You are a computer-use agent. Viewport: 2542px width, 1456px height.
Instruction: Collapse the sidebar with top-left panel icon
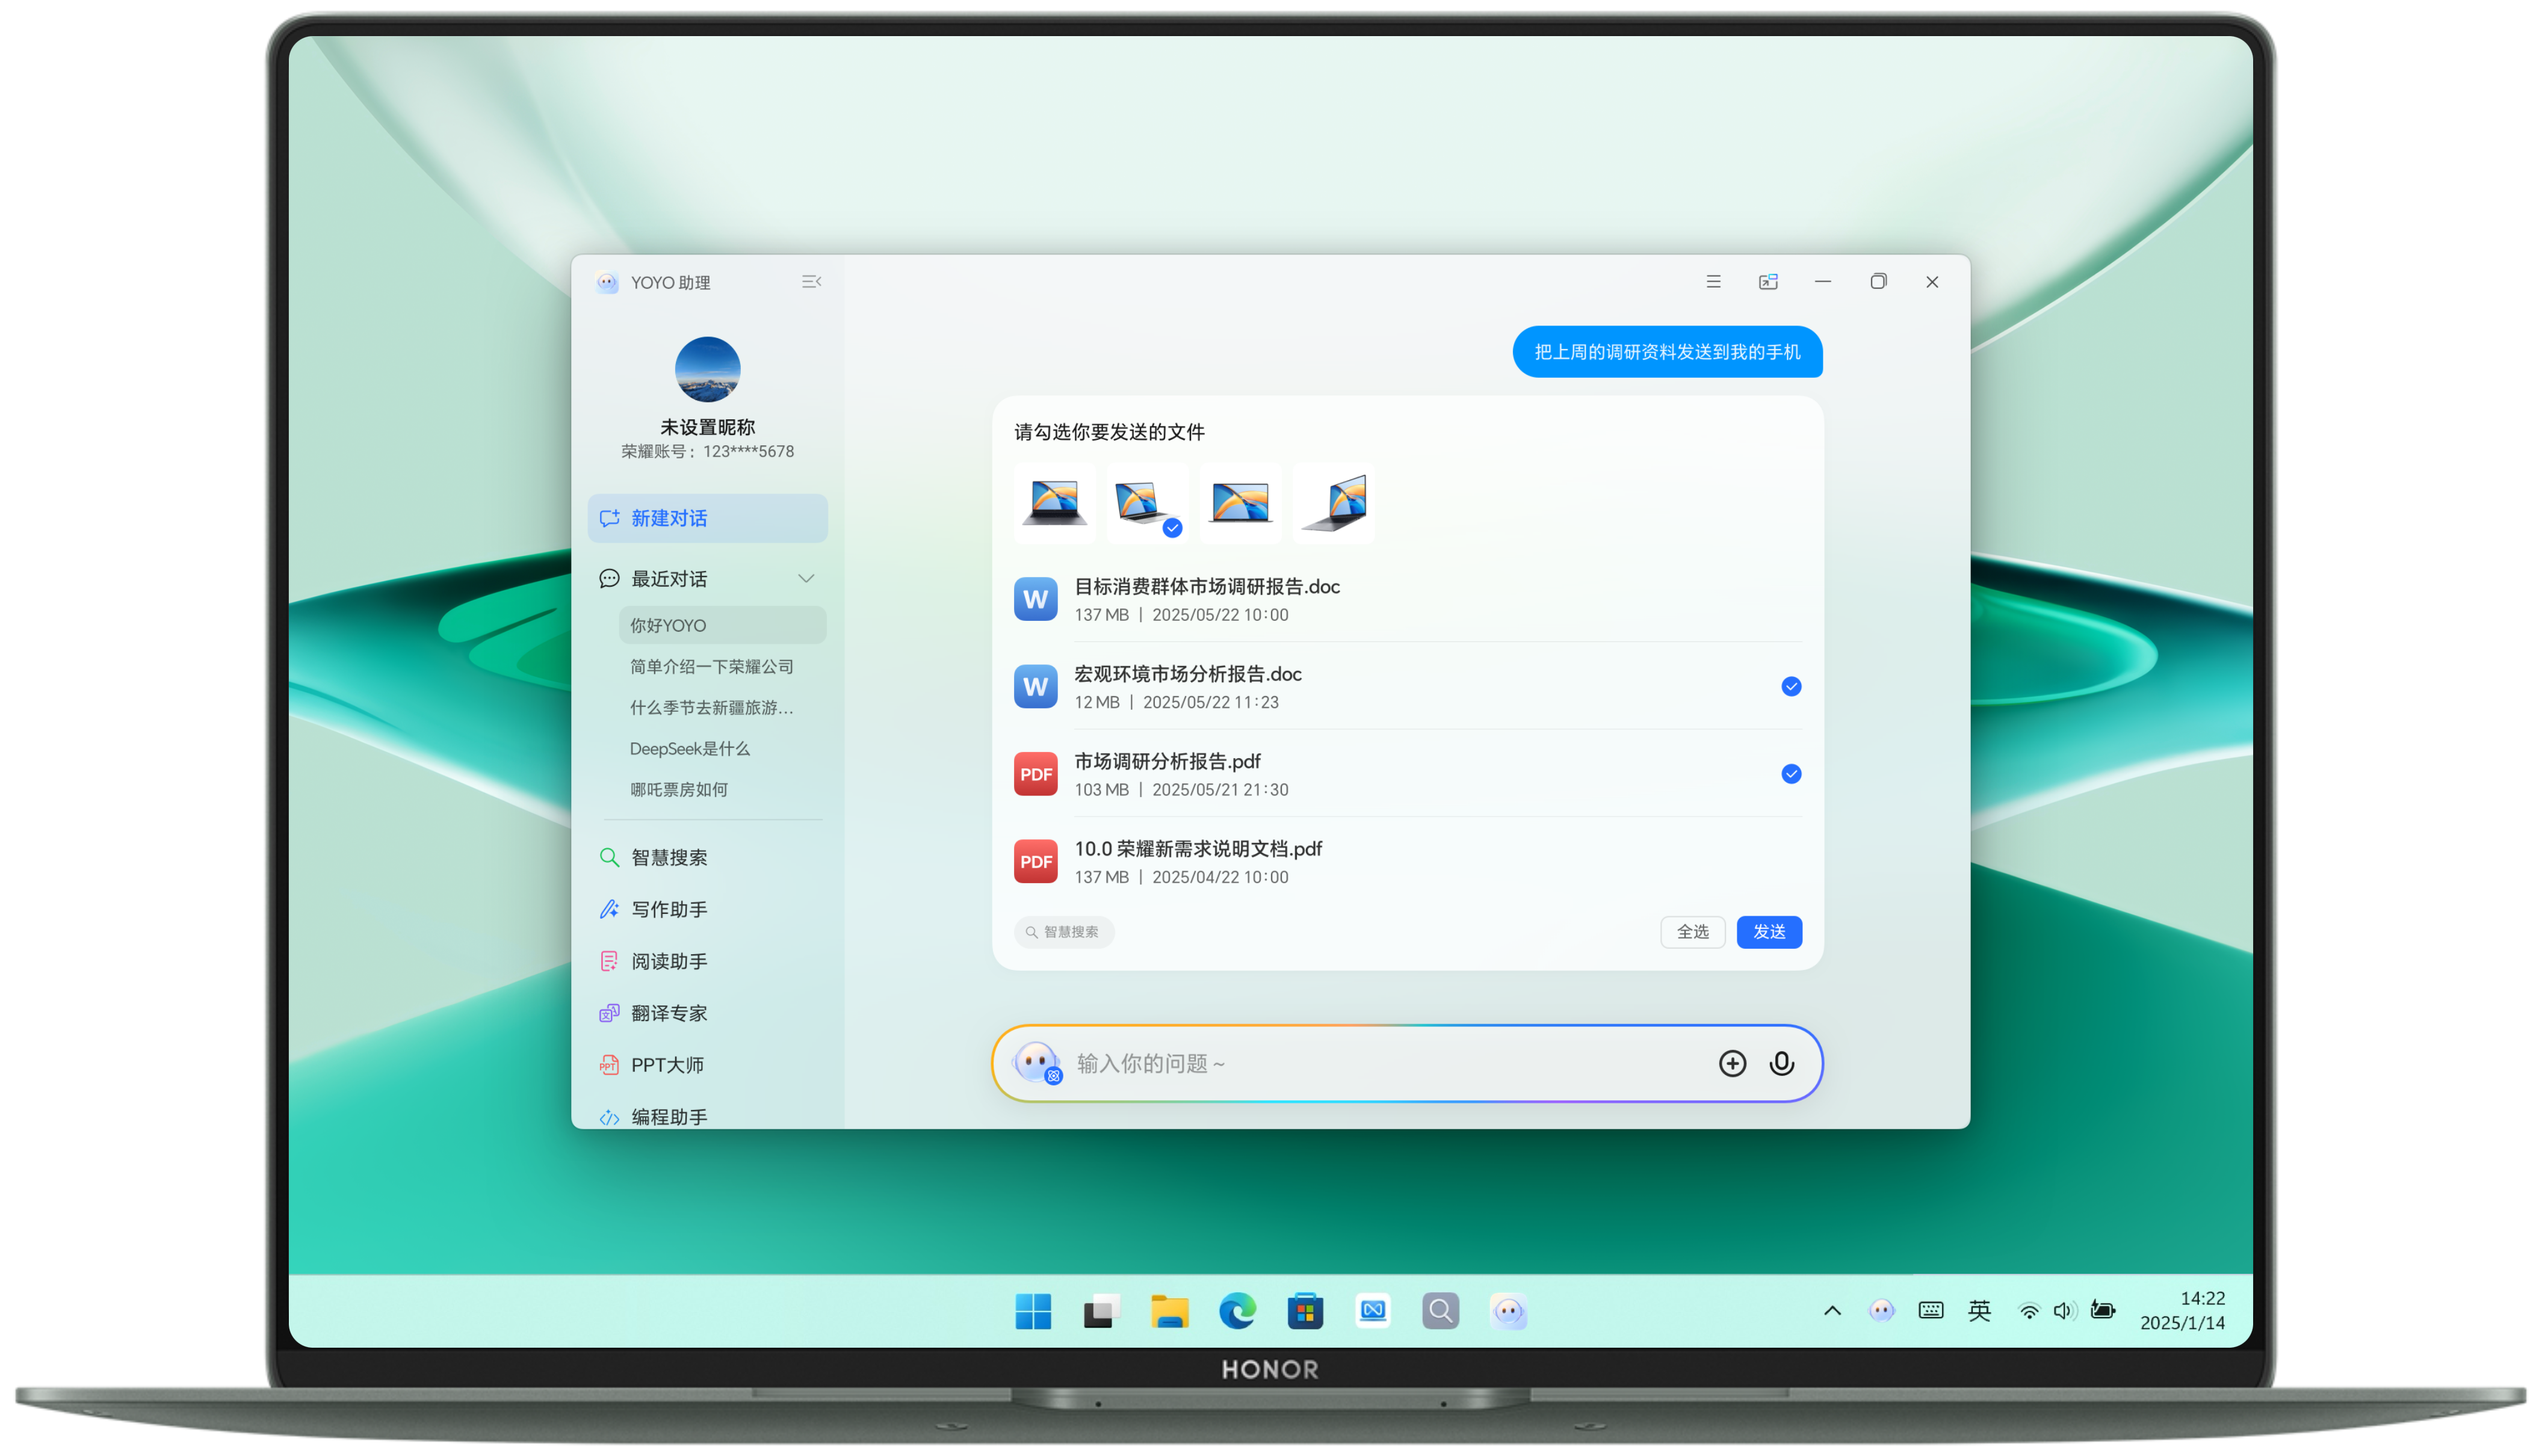click(811, 282)
